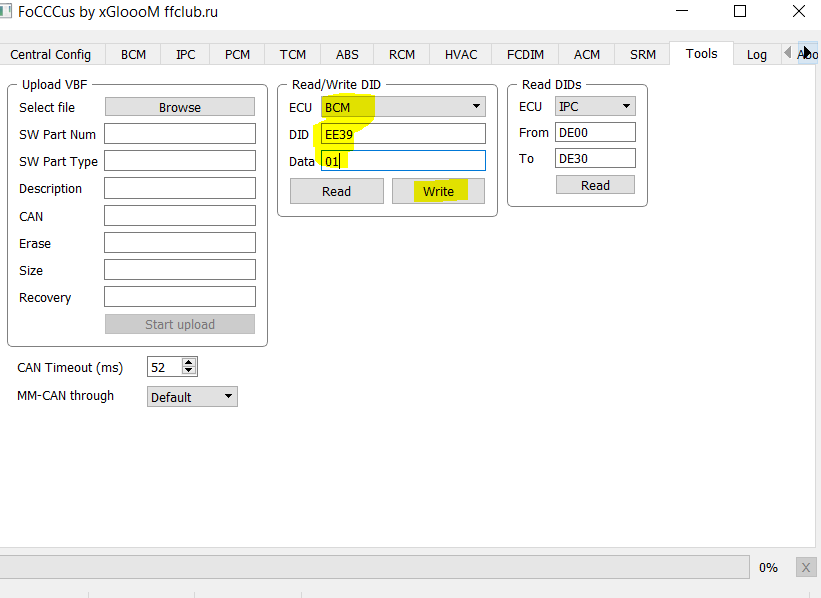This screenshot has width=821, height=598.
Task: Switch to the Central Config tab
Action: [x=50, y=54]
